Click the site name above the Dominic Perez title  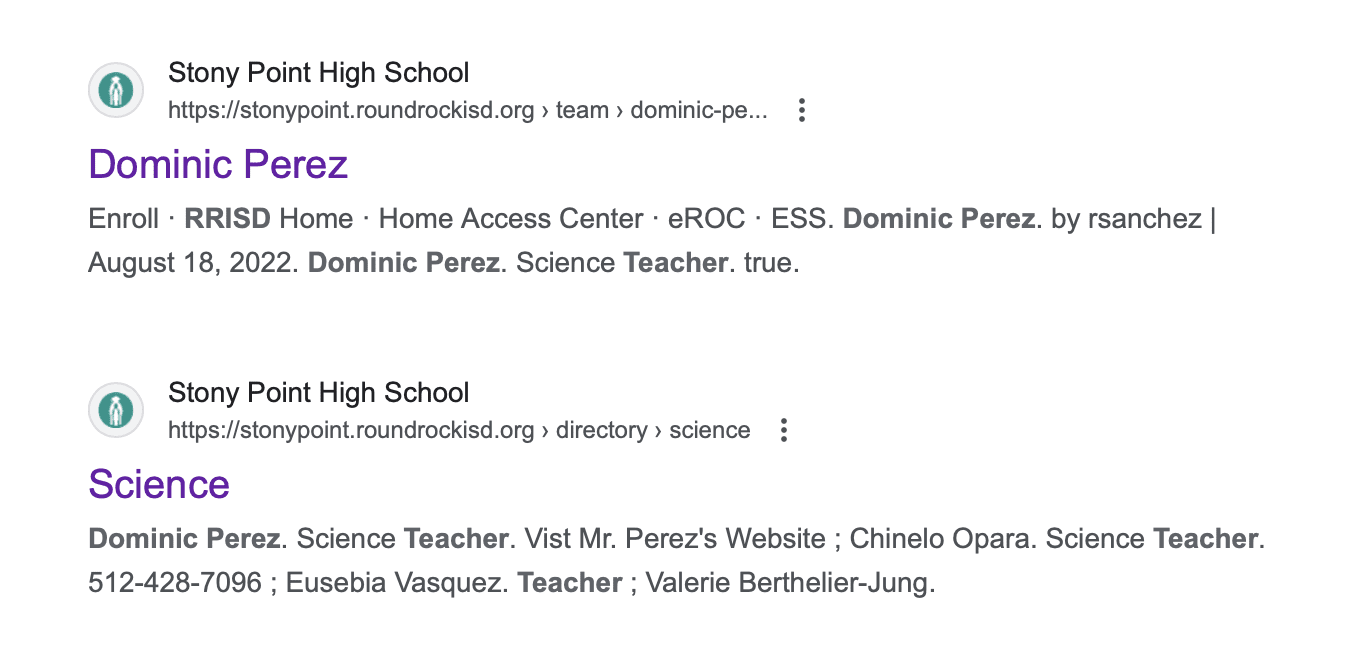pyautogui.click(x=318, y=73)
